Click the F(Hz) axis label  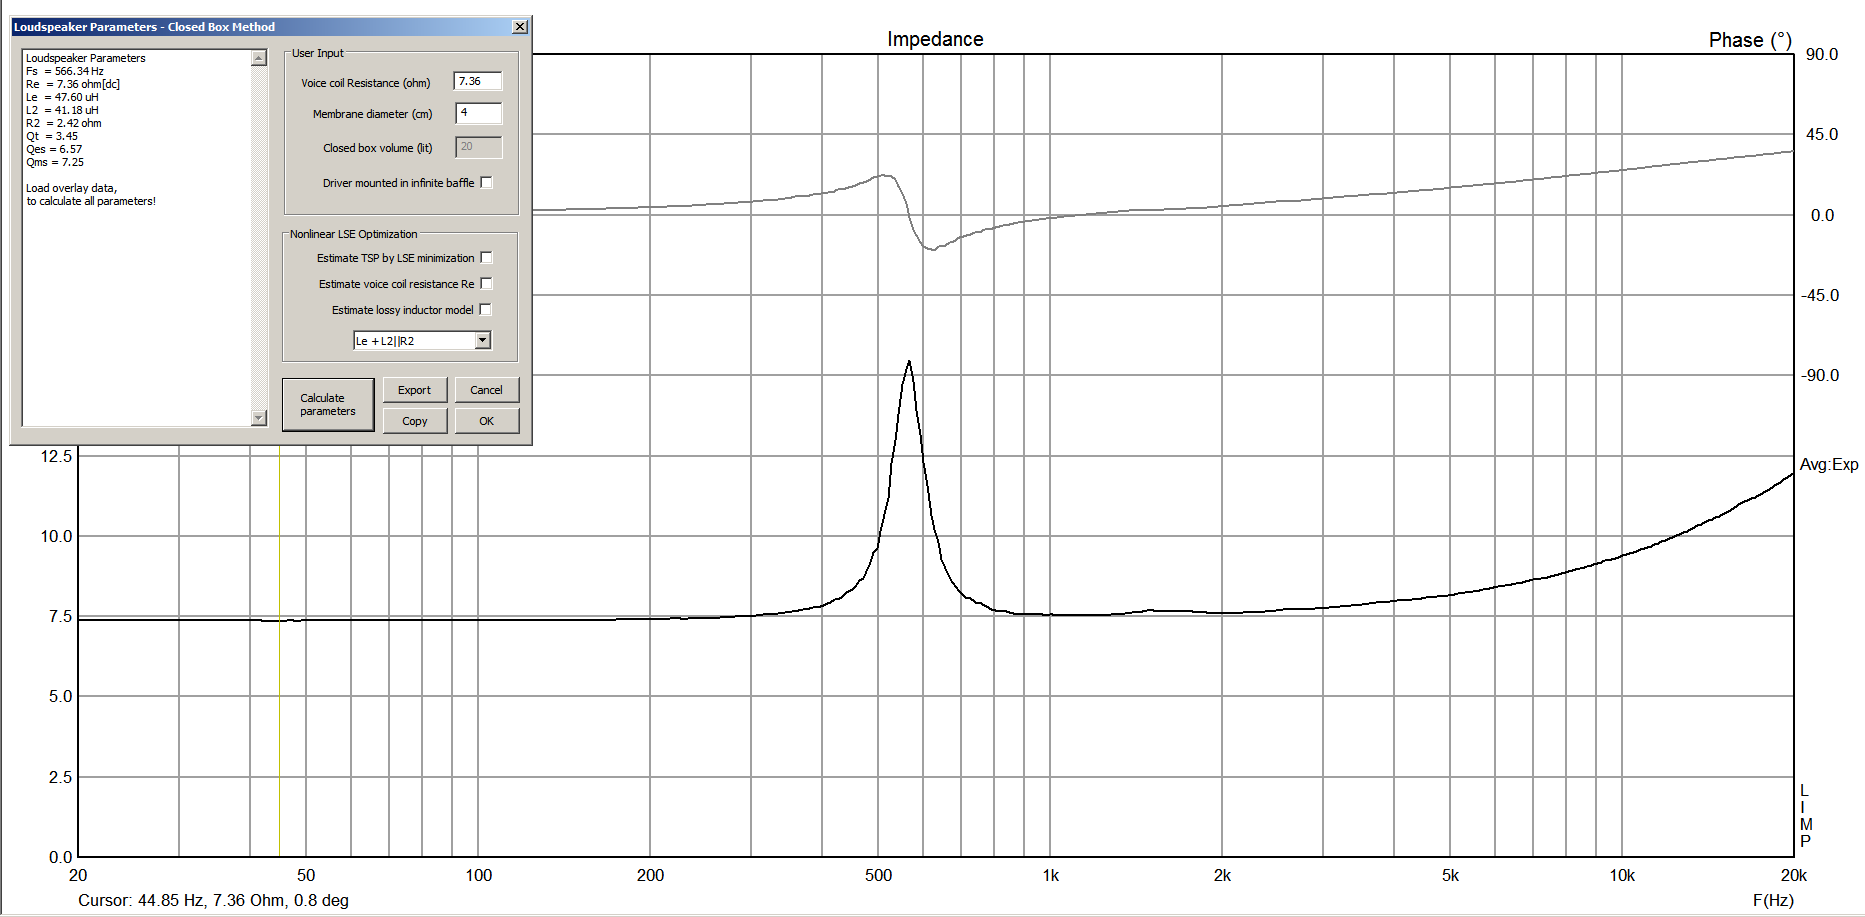coord(1773,900)
